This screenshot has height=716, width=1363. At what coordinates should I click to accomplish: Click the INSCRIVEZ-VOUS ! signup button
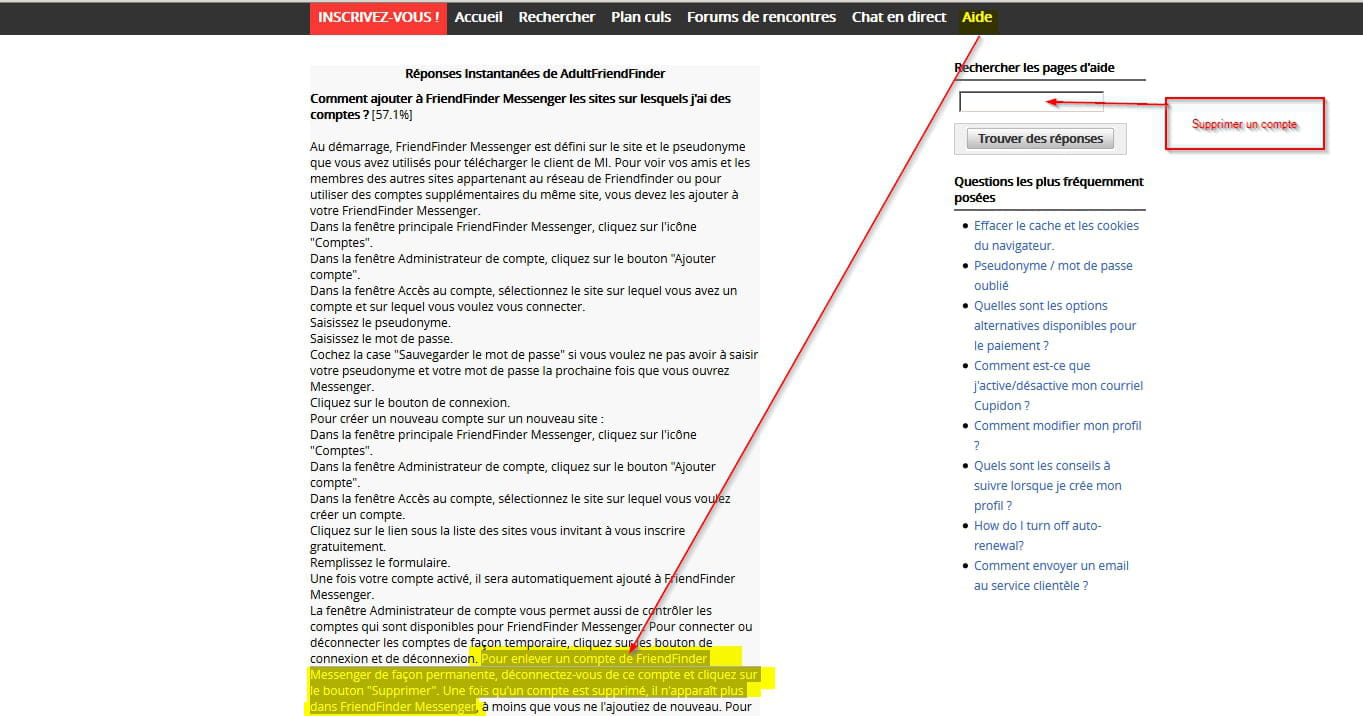click(378, 17)
